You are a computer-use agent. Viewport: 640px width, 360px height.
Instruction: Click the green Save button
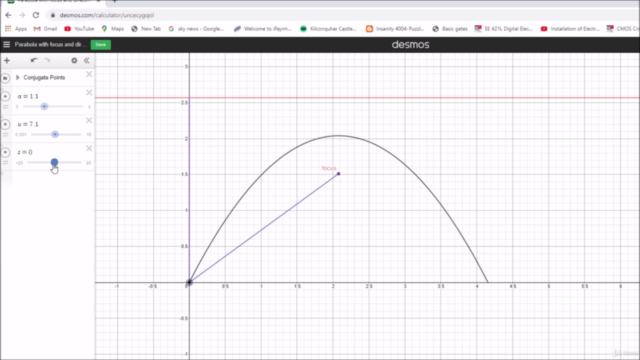point(100,44)
